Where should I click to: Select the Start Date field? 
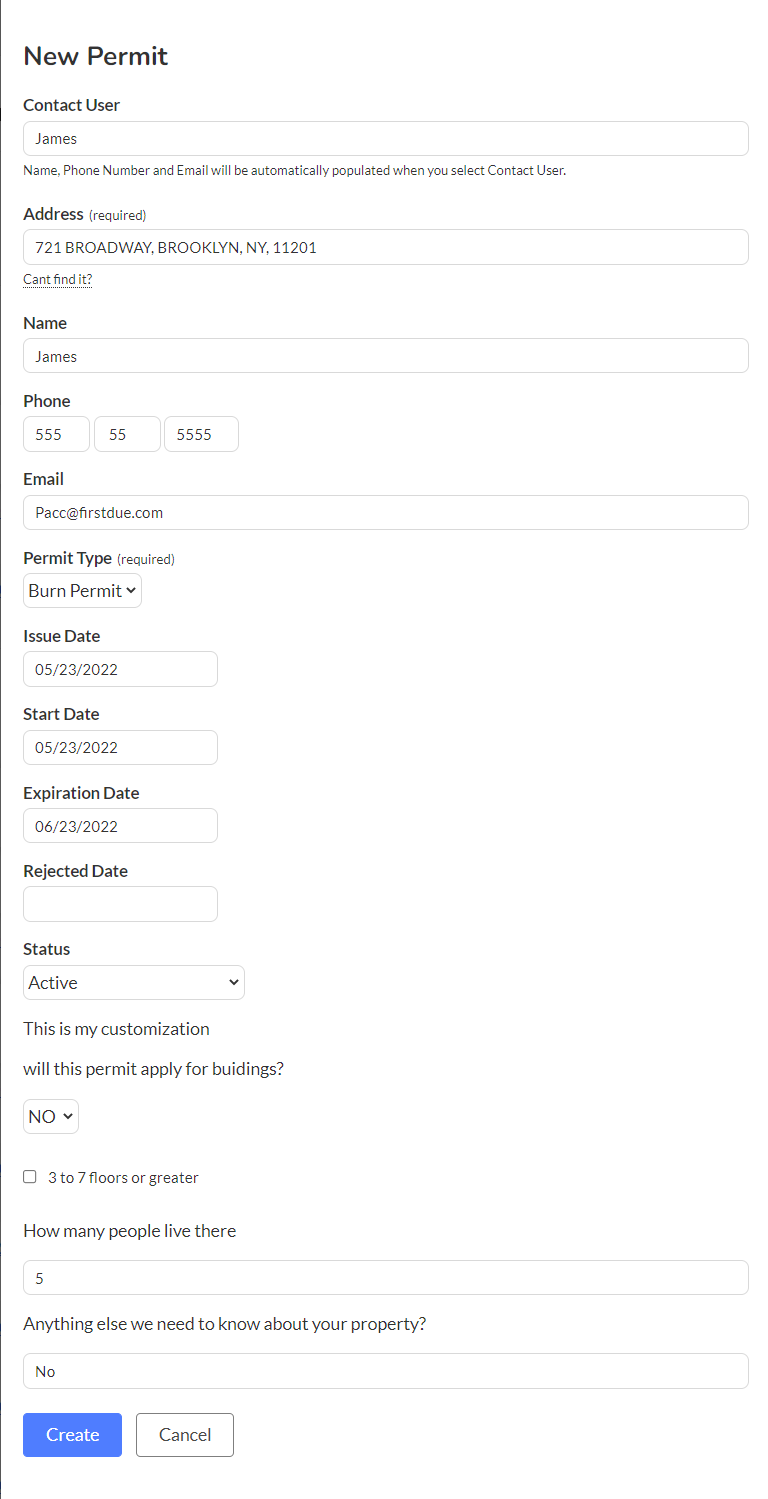120,747
